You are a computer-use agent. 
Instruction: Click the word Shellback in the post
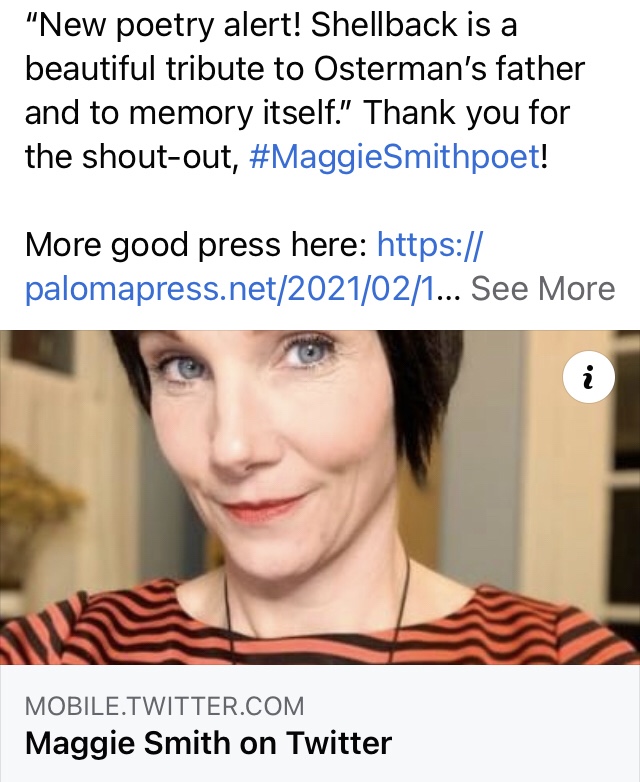click(385, 24)
